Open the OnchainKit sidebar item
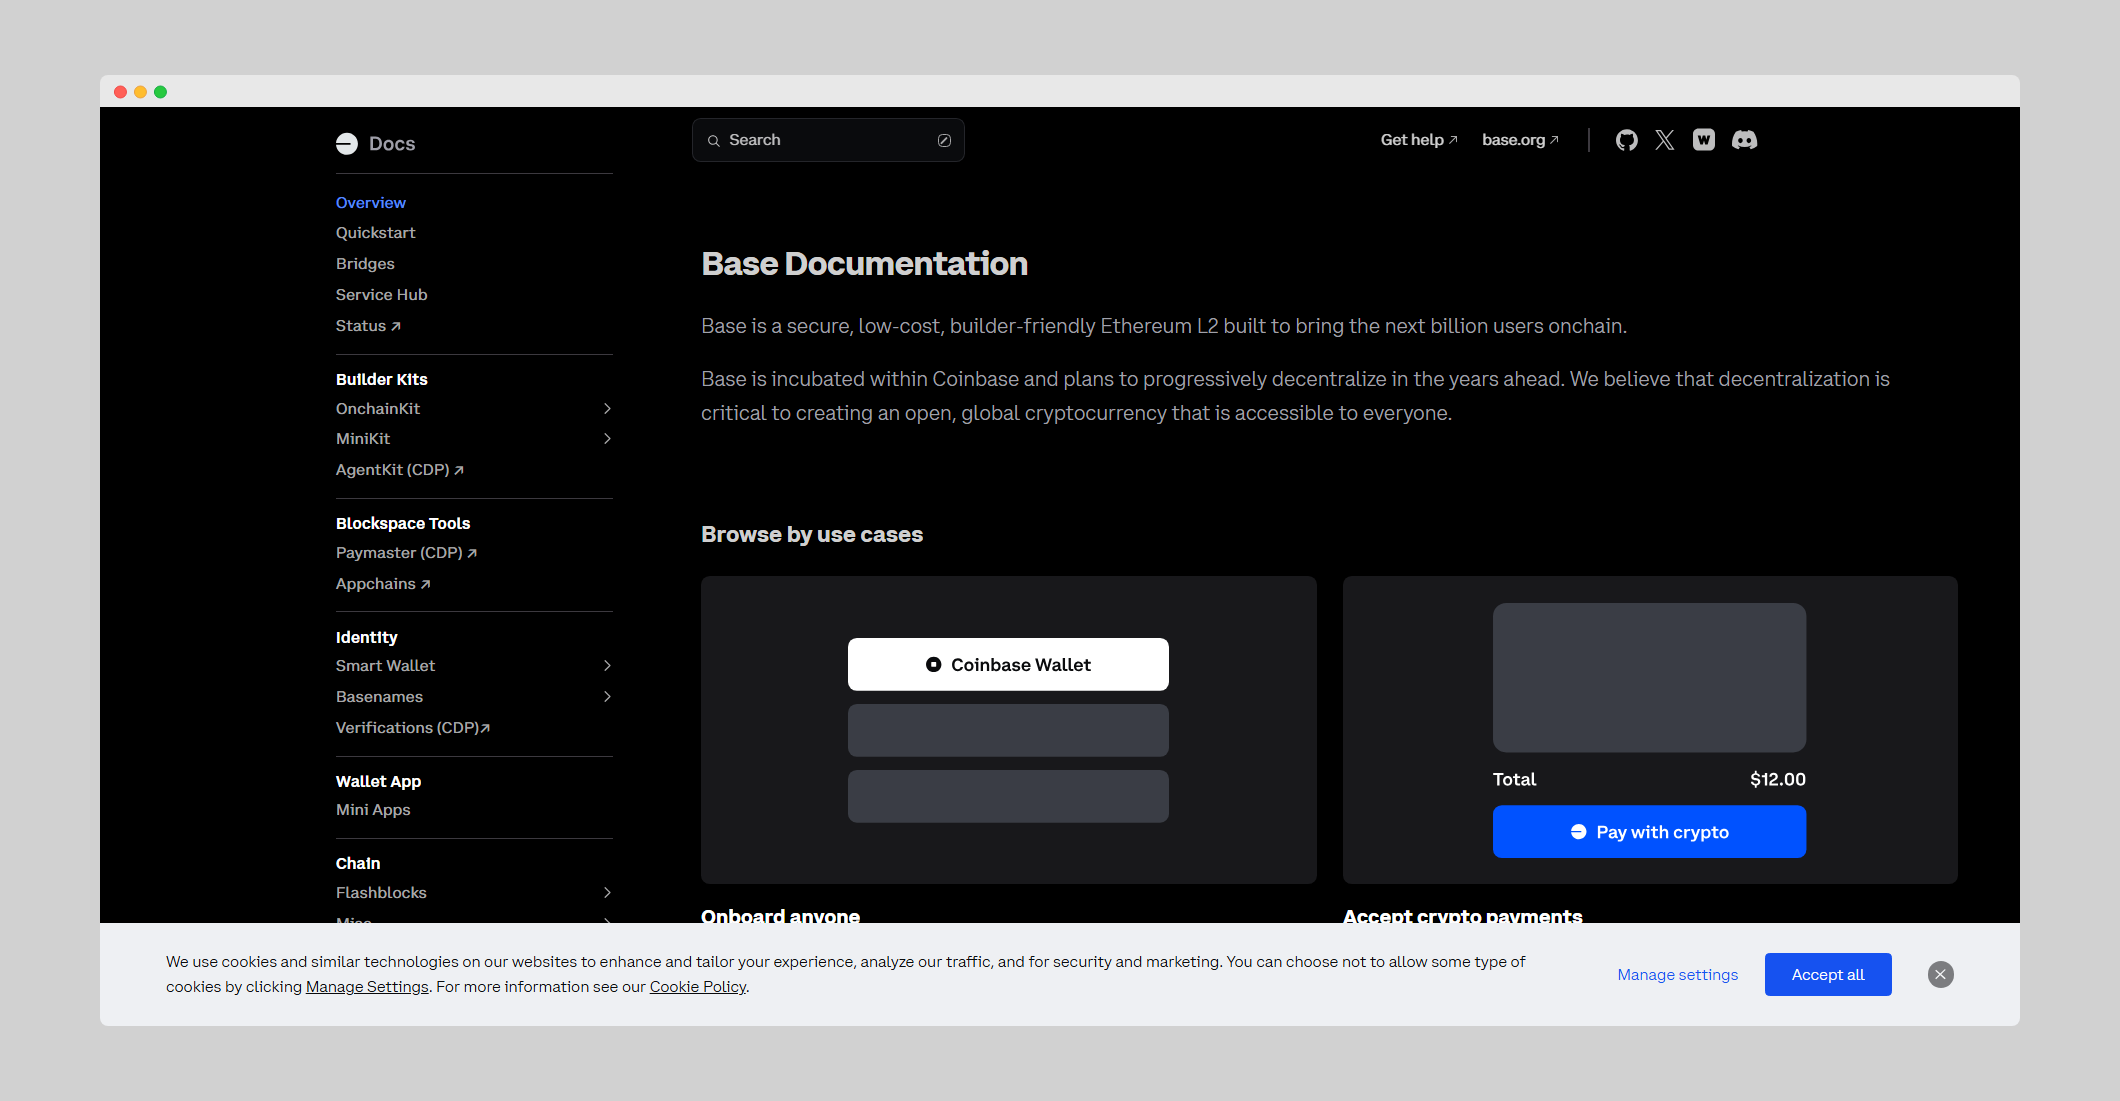 pyautogui.click(x=378, y=409)
